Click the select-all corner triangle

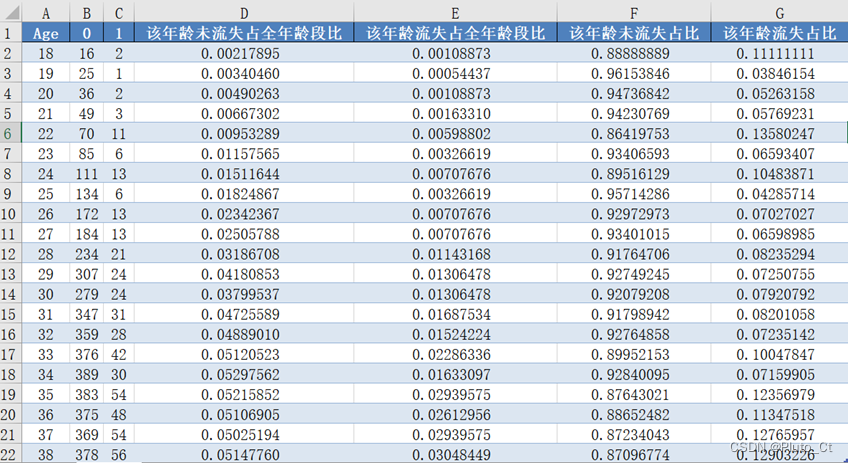pyautogui.click(x=11, y=12)
